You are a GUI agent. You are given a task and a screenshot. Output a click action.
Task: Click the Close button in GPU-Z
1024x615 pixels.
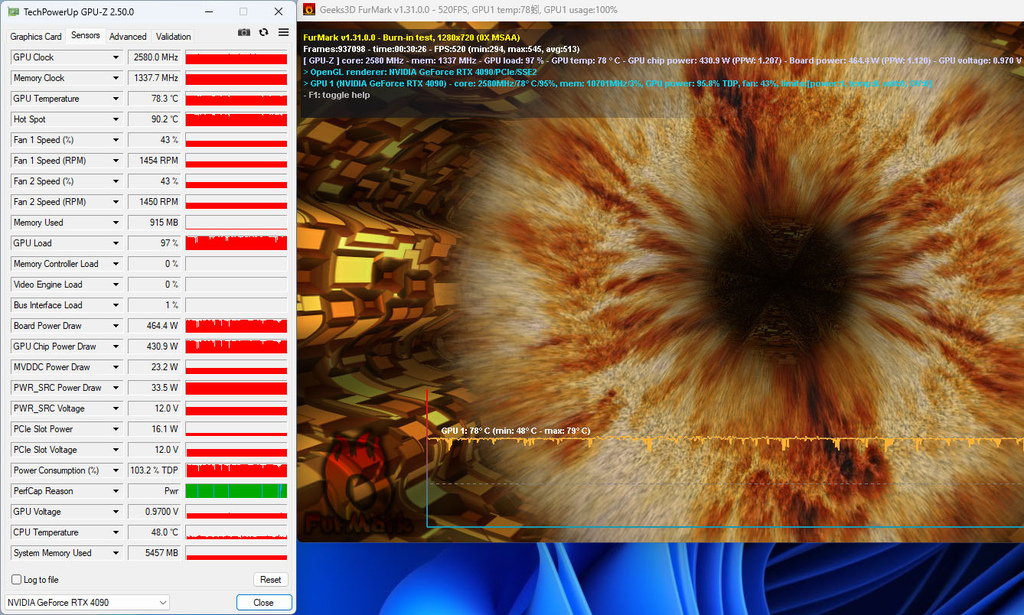click(264, 603)
